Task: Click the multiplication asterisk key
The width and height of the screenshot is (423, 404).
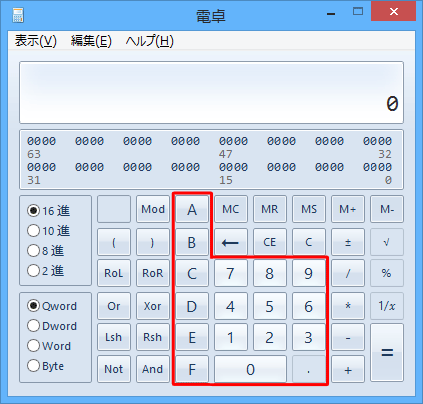Action: (348, 306)
